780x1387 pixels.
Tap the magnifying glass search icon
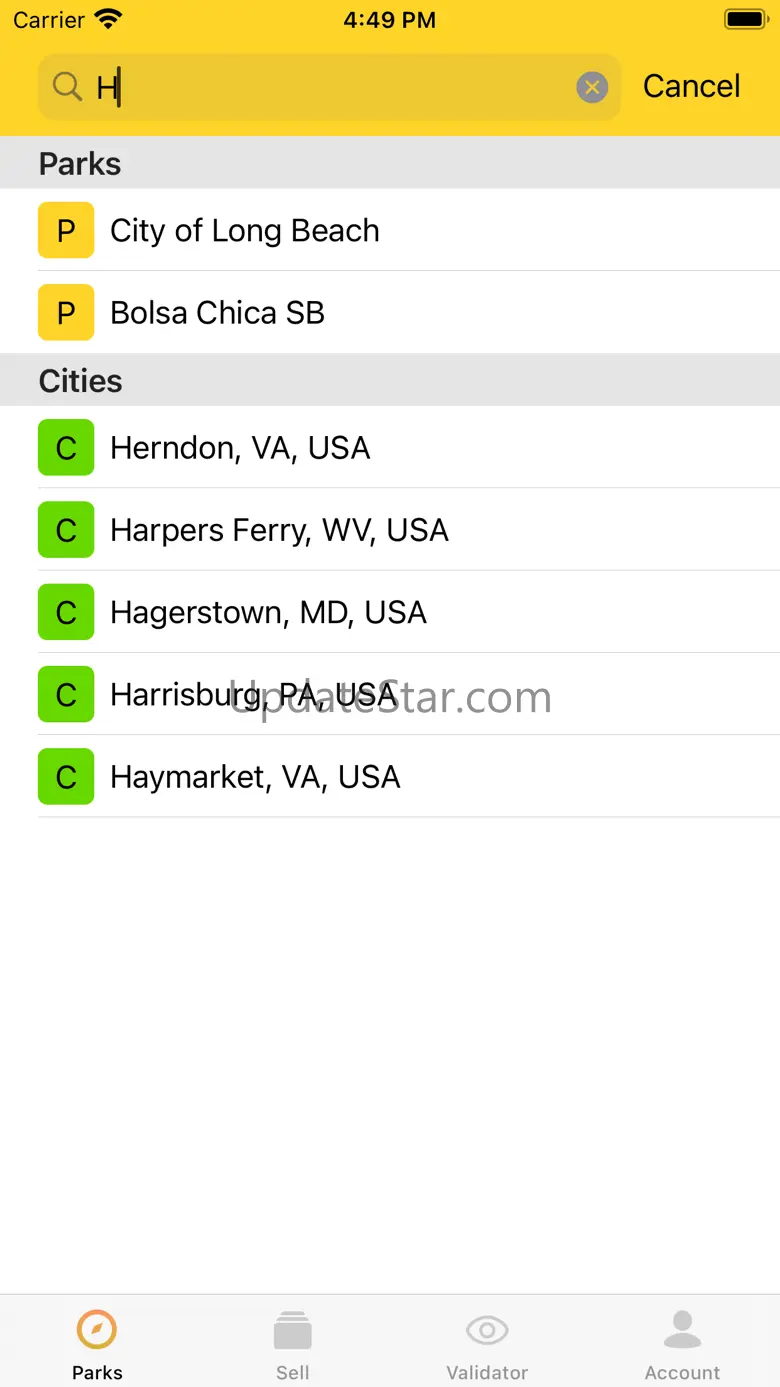coord(67,87)
